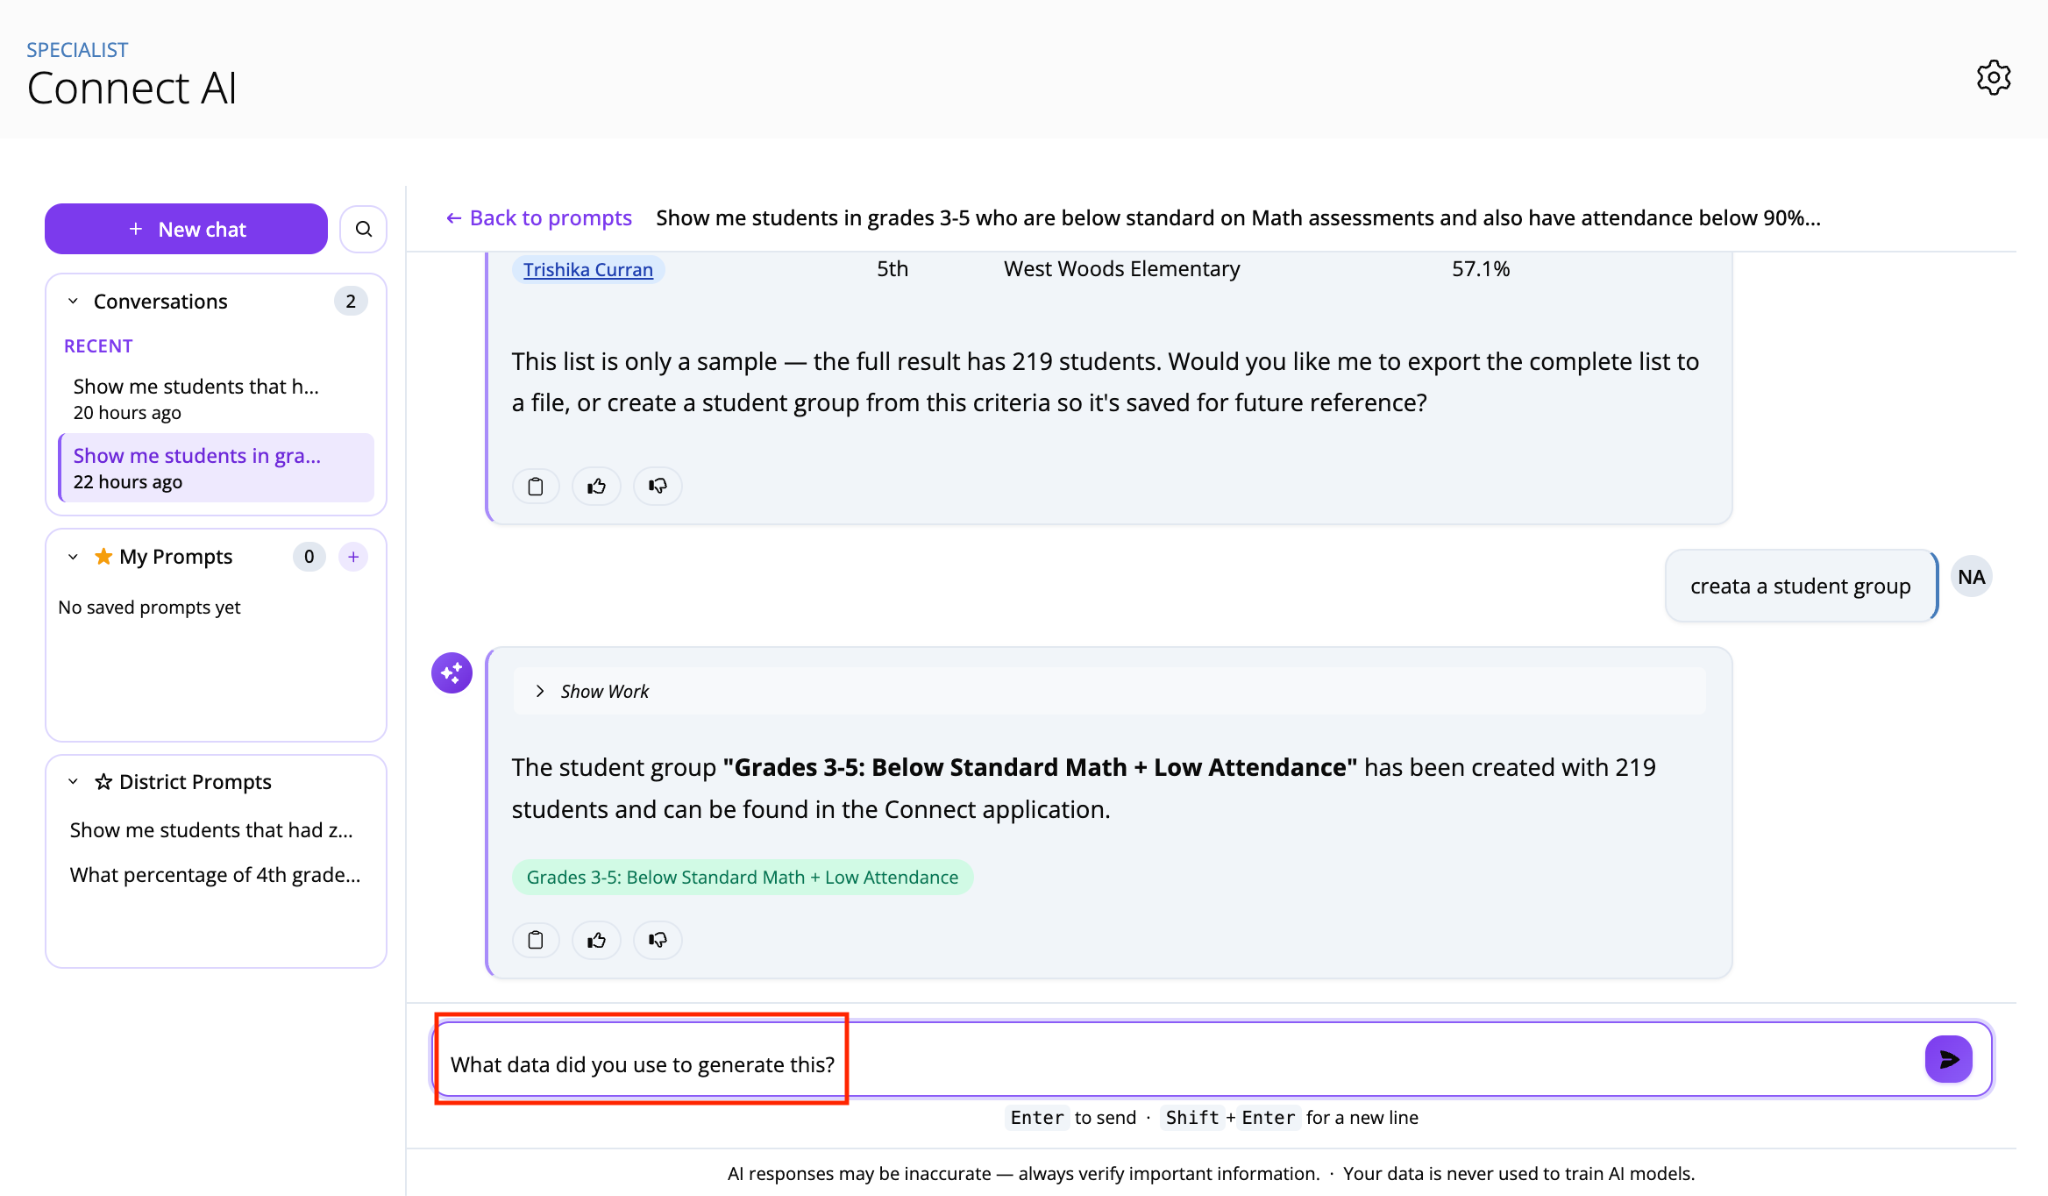Image resolution: width=2048 pixels, height=1196 pixels.
Task: Click the NA user avatar
Action: pyautogui.click(x=1971, y=577)
